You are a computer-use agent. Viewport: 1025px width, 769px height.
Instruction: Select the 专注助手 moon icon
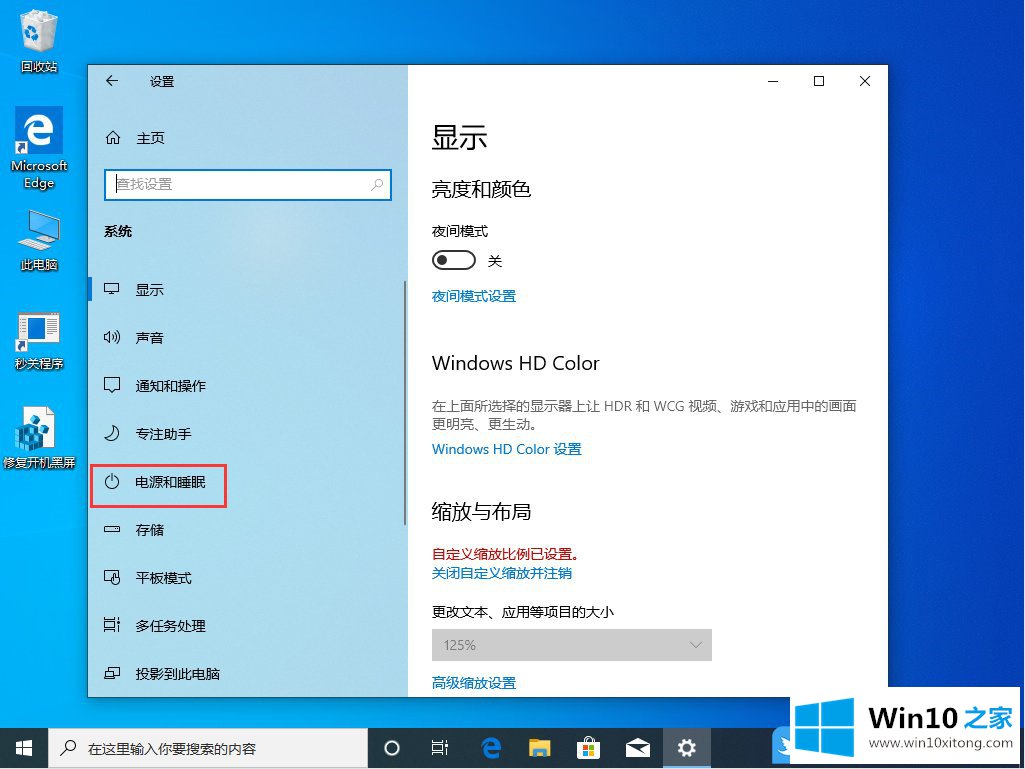[x=112, y=434]
